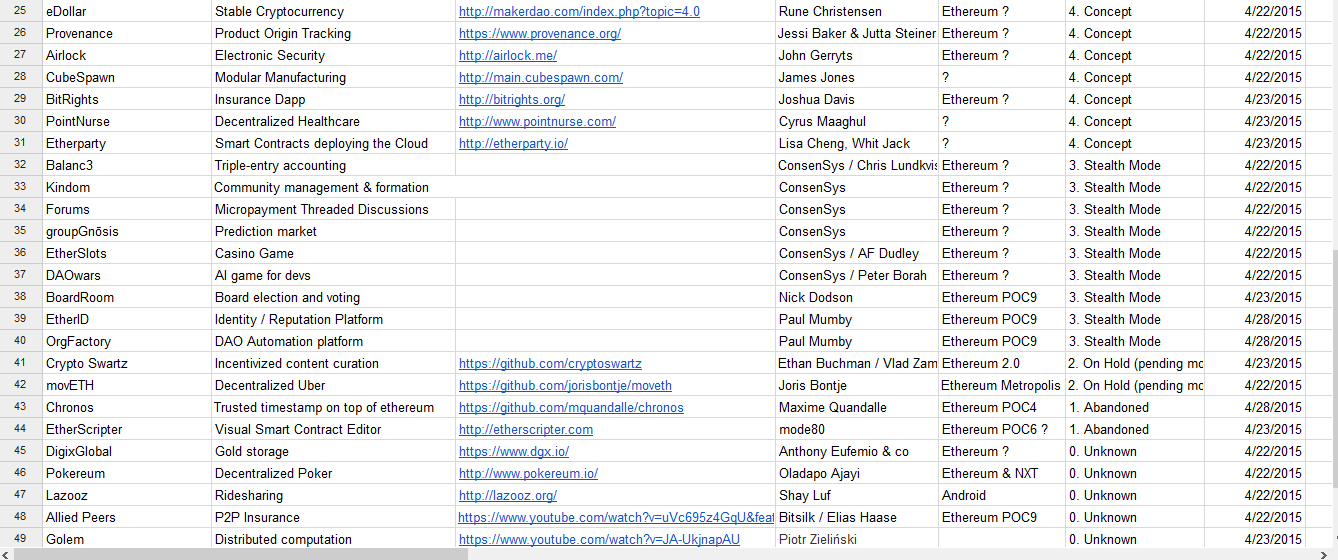Image resolution: width=1338 pixels, height=560 pixels.
Task: Open the github cryptoswartz link
Action: pyautogui.click(x=550, y=364)
